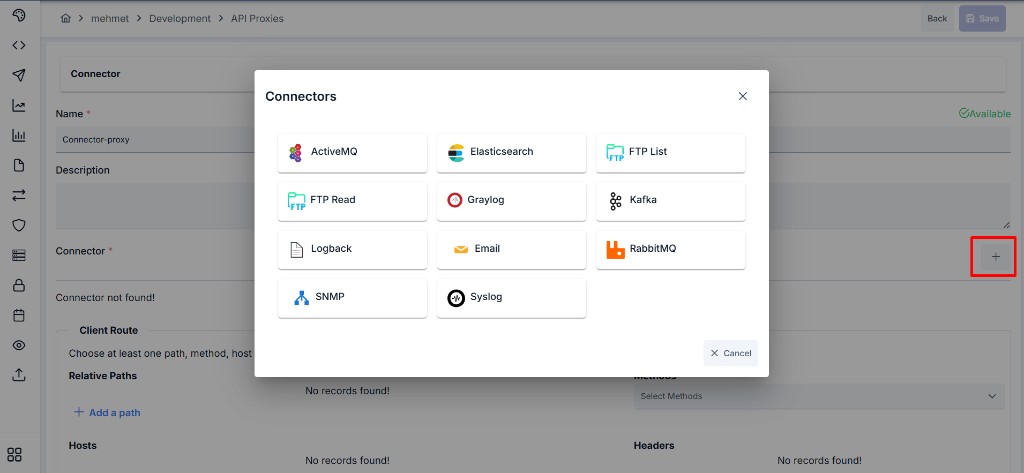Choose the FTP Read connector
Screen dimensions: 1024x473
point(352,201)
